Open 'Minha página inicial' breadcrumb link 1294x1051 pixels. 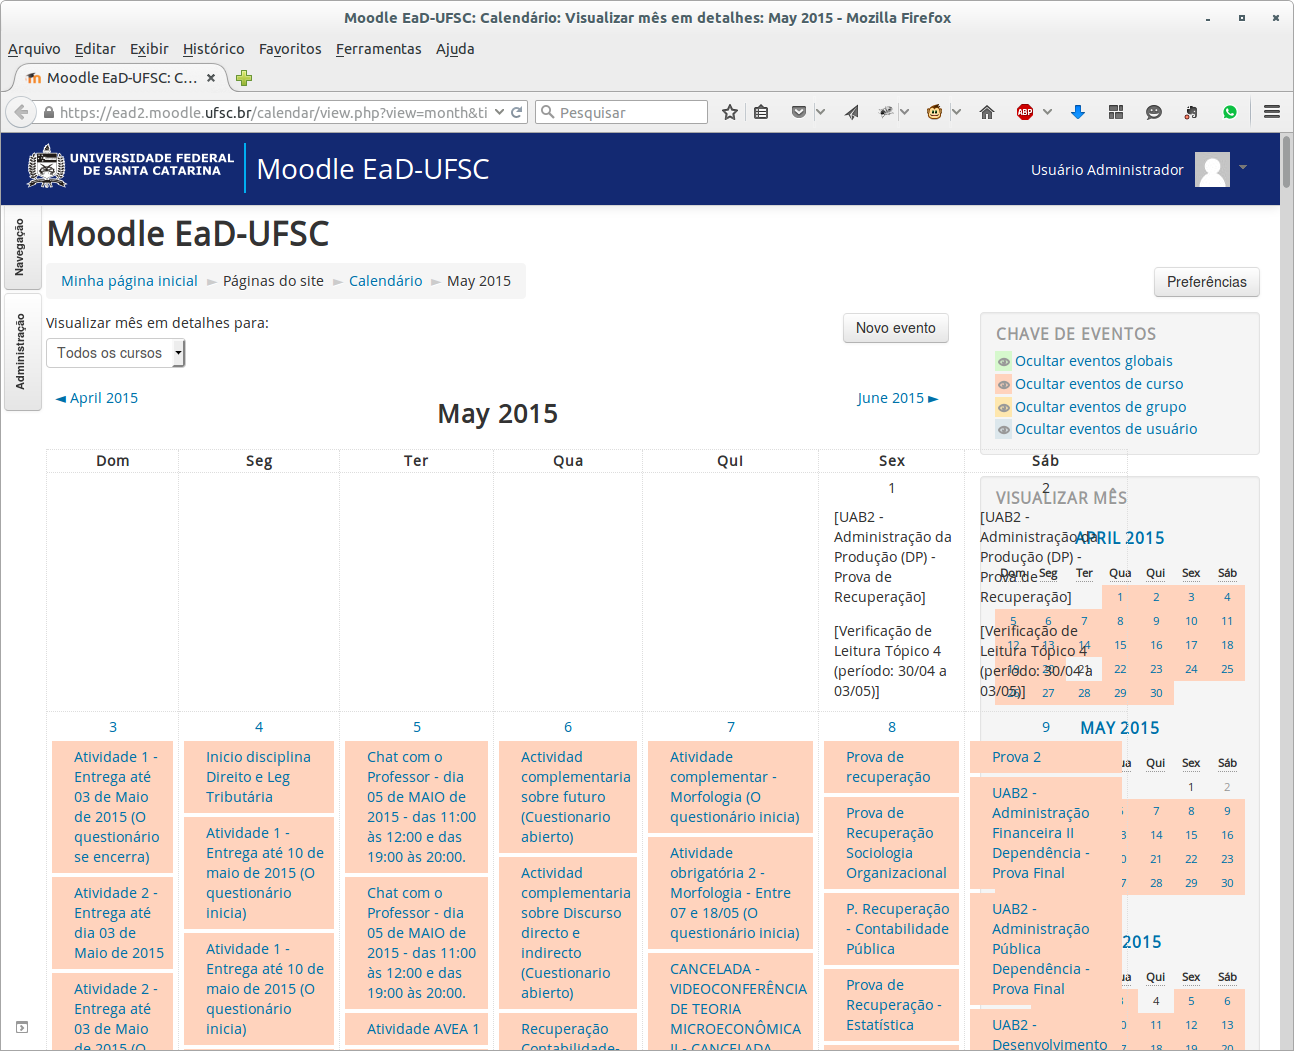click(130, 281)
